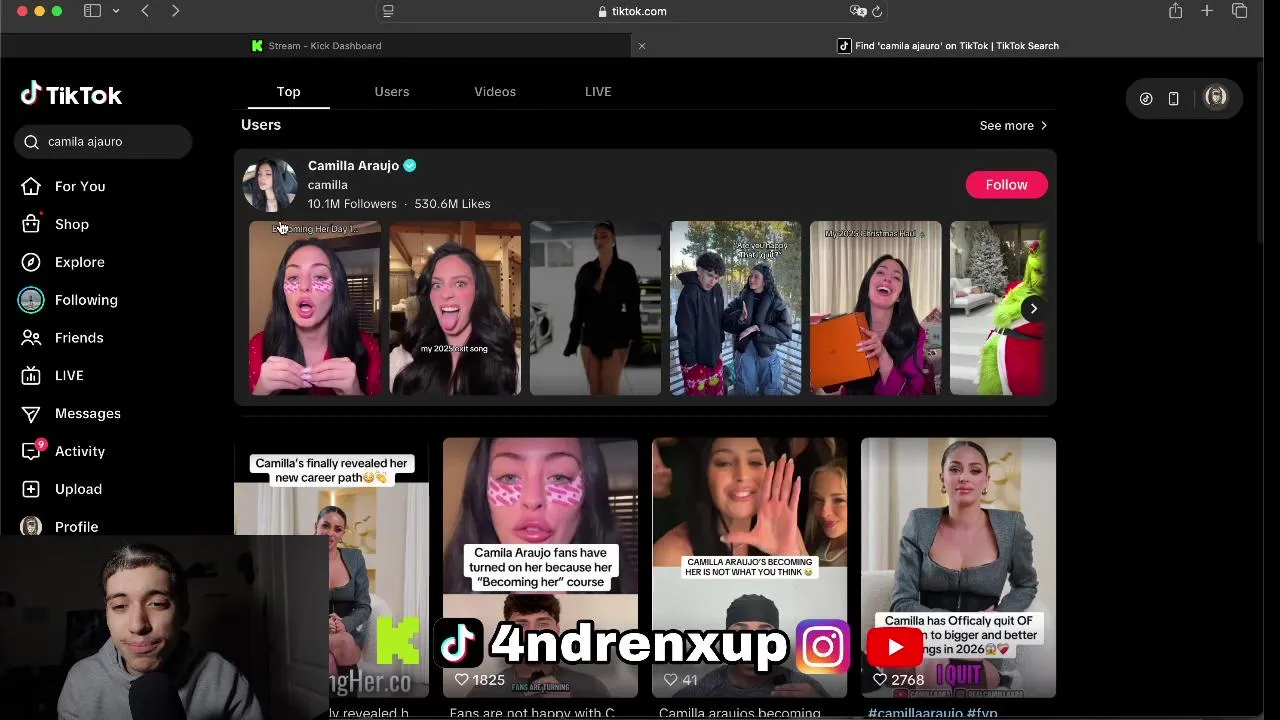Image resolution: width=1280 pixels, height=720 pixels.
Task: Expand users with See more chevron
Action: [1044, 126]
